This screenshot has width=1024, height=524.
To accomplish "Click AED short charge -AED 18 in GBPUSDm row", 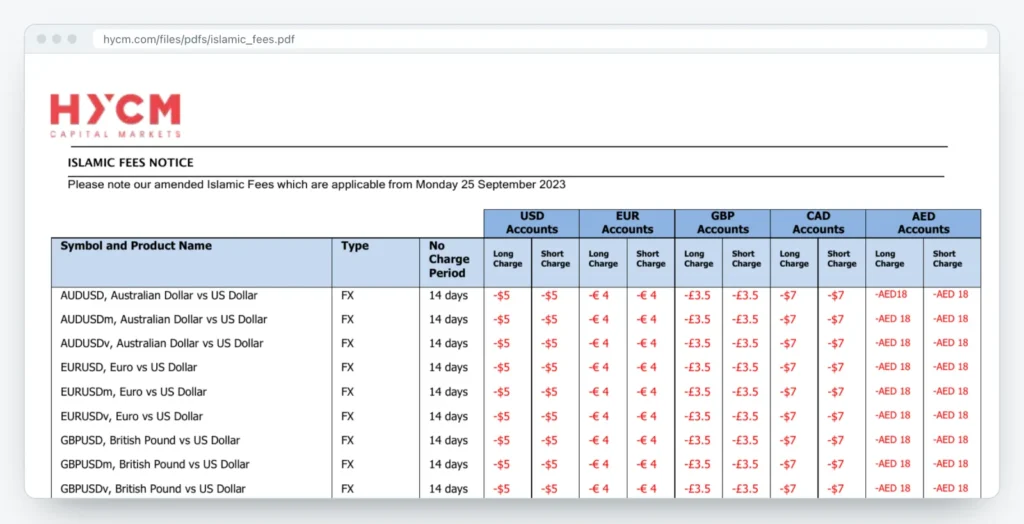I will 950,464.
